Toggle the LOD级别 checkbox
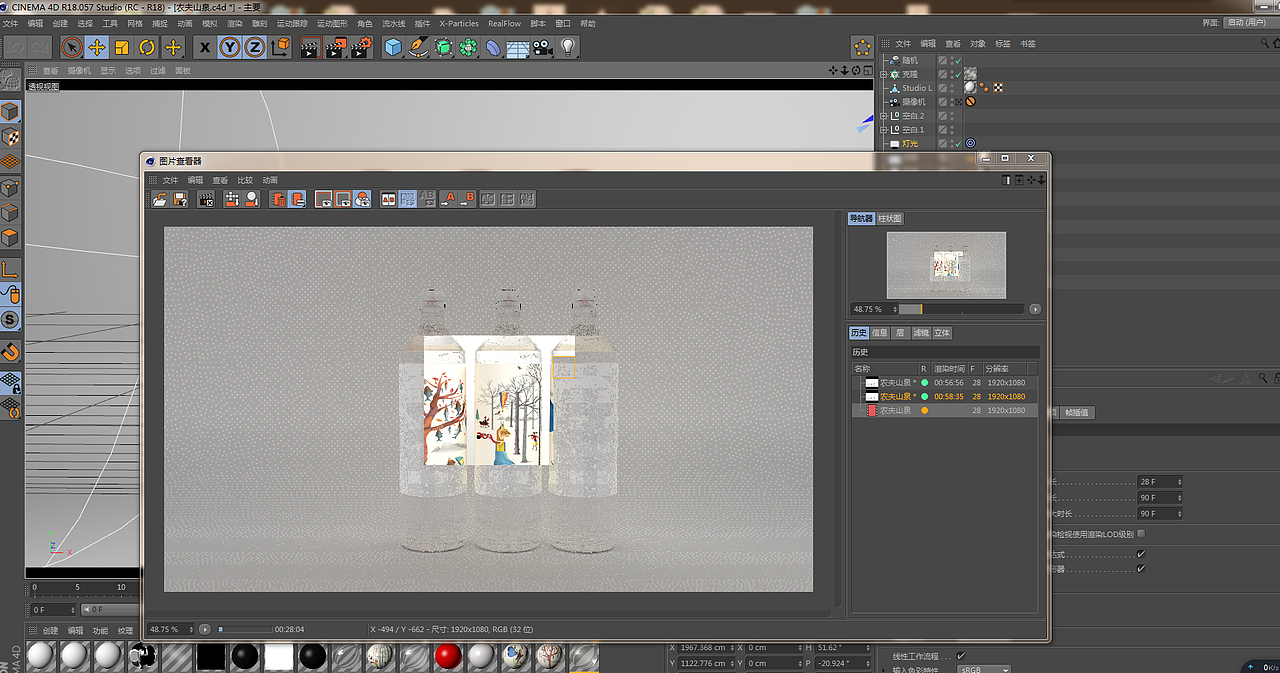 click(1141, 533)
